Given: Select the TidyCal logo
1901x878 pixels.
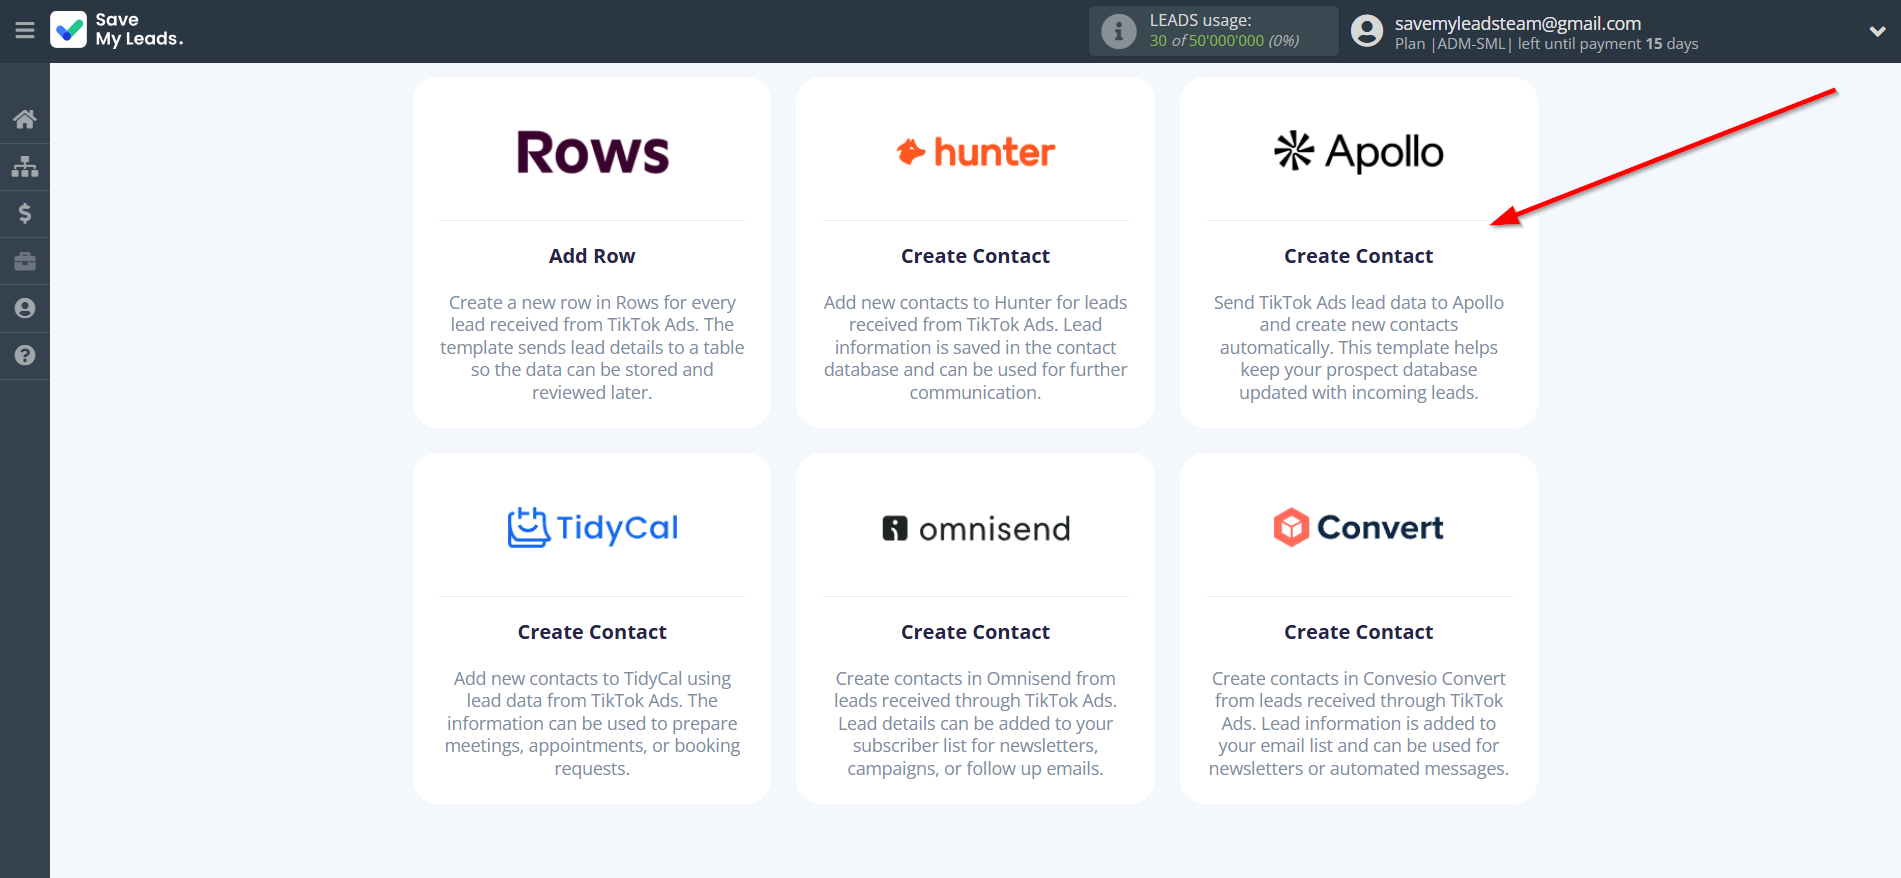Looking at the screenshot, I should click(592, 528).
